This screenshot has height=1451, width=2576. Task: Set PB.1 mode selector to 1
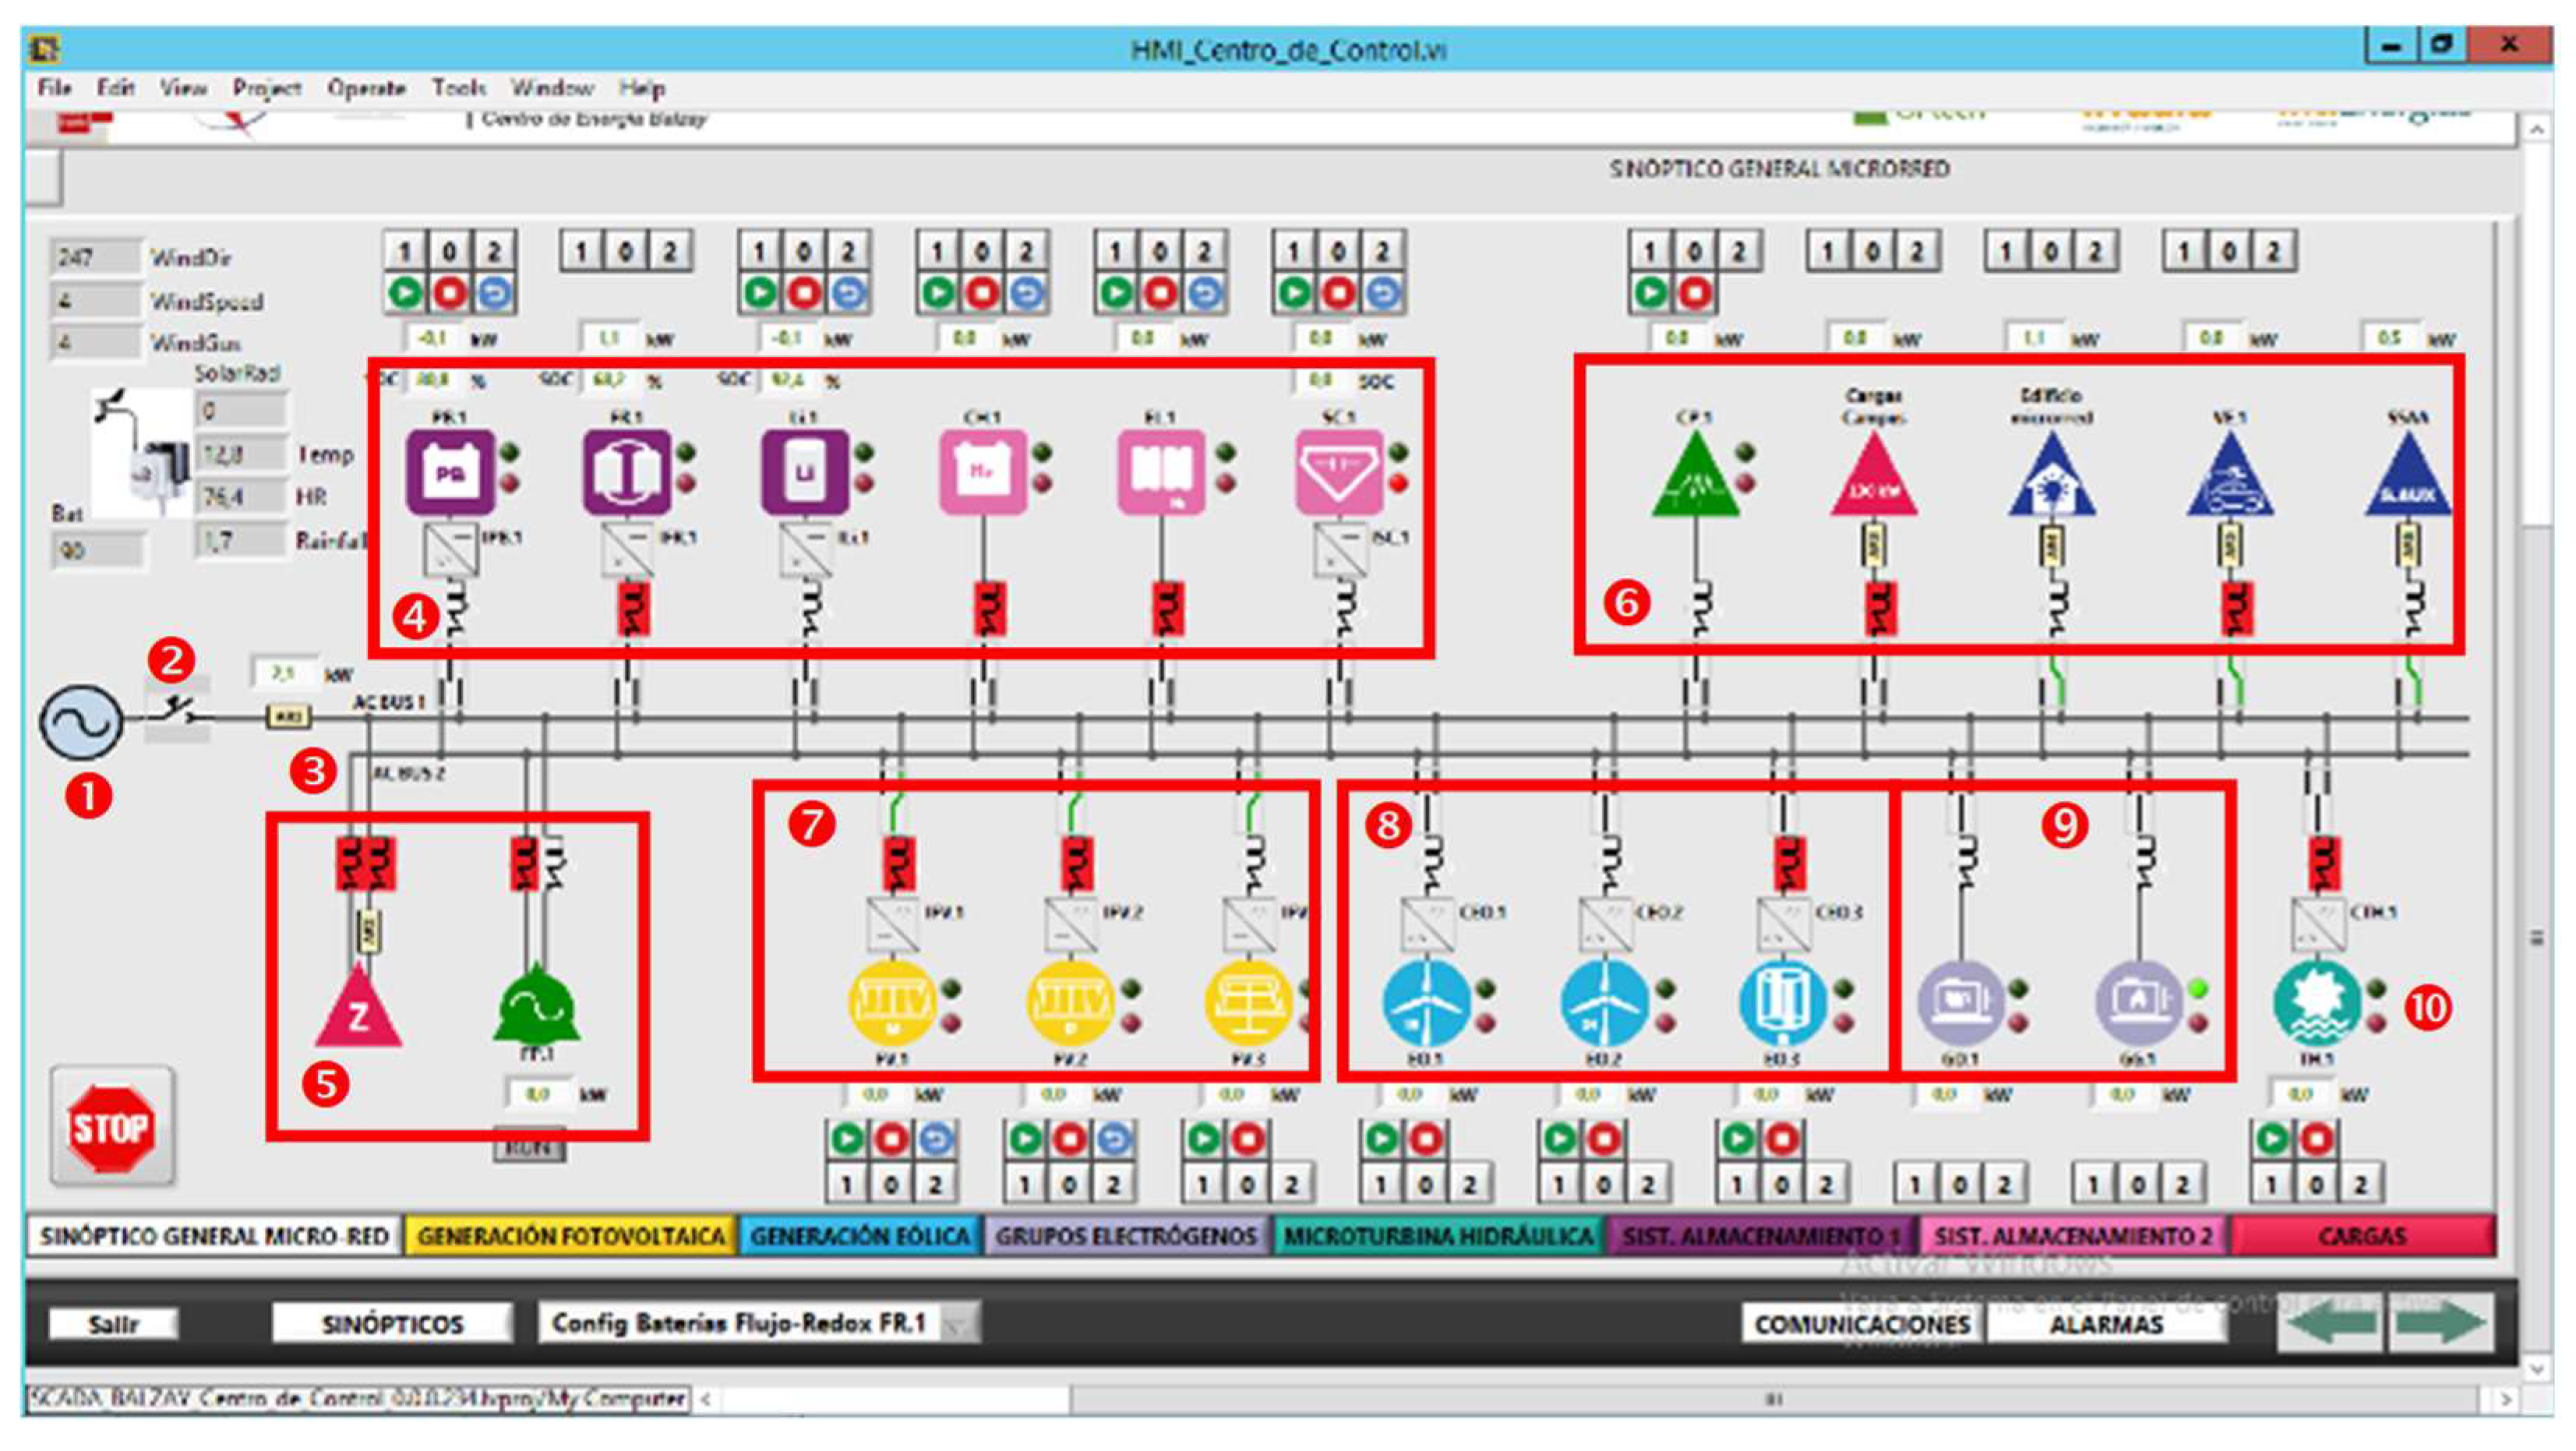(405, 250)
